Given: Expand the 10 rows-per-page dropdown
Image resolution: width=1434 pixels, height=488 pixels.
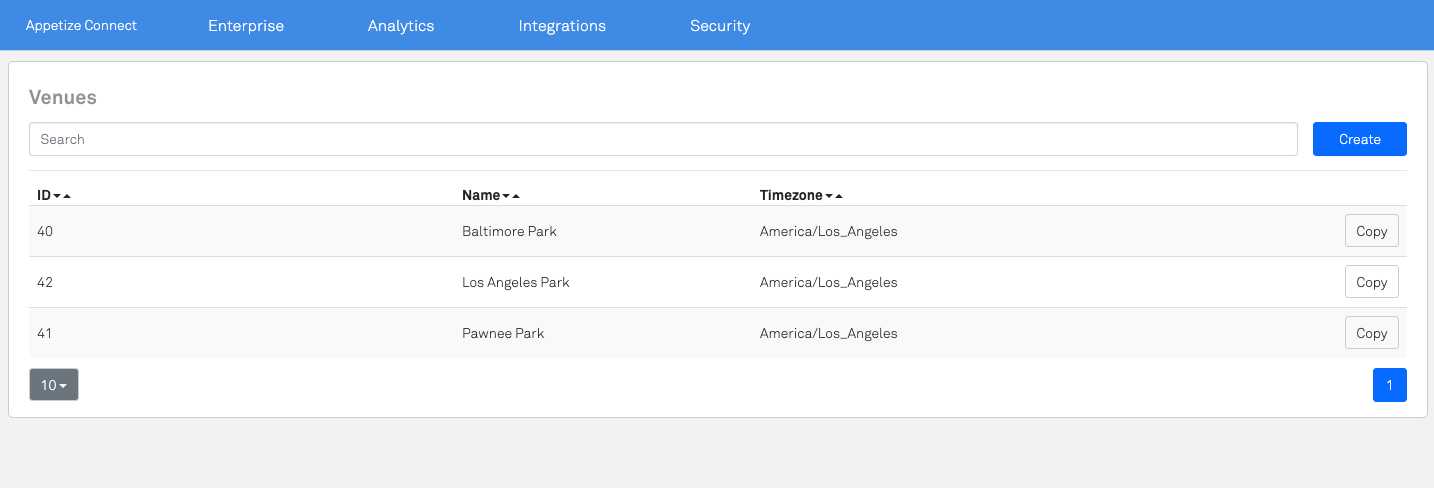Looking at the screenshot, I should [54, 385].
